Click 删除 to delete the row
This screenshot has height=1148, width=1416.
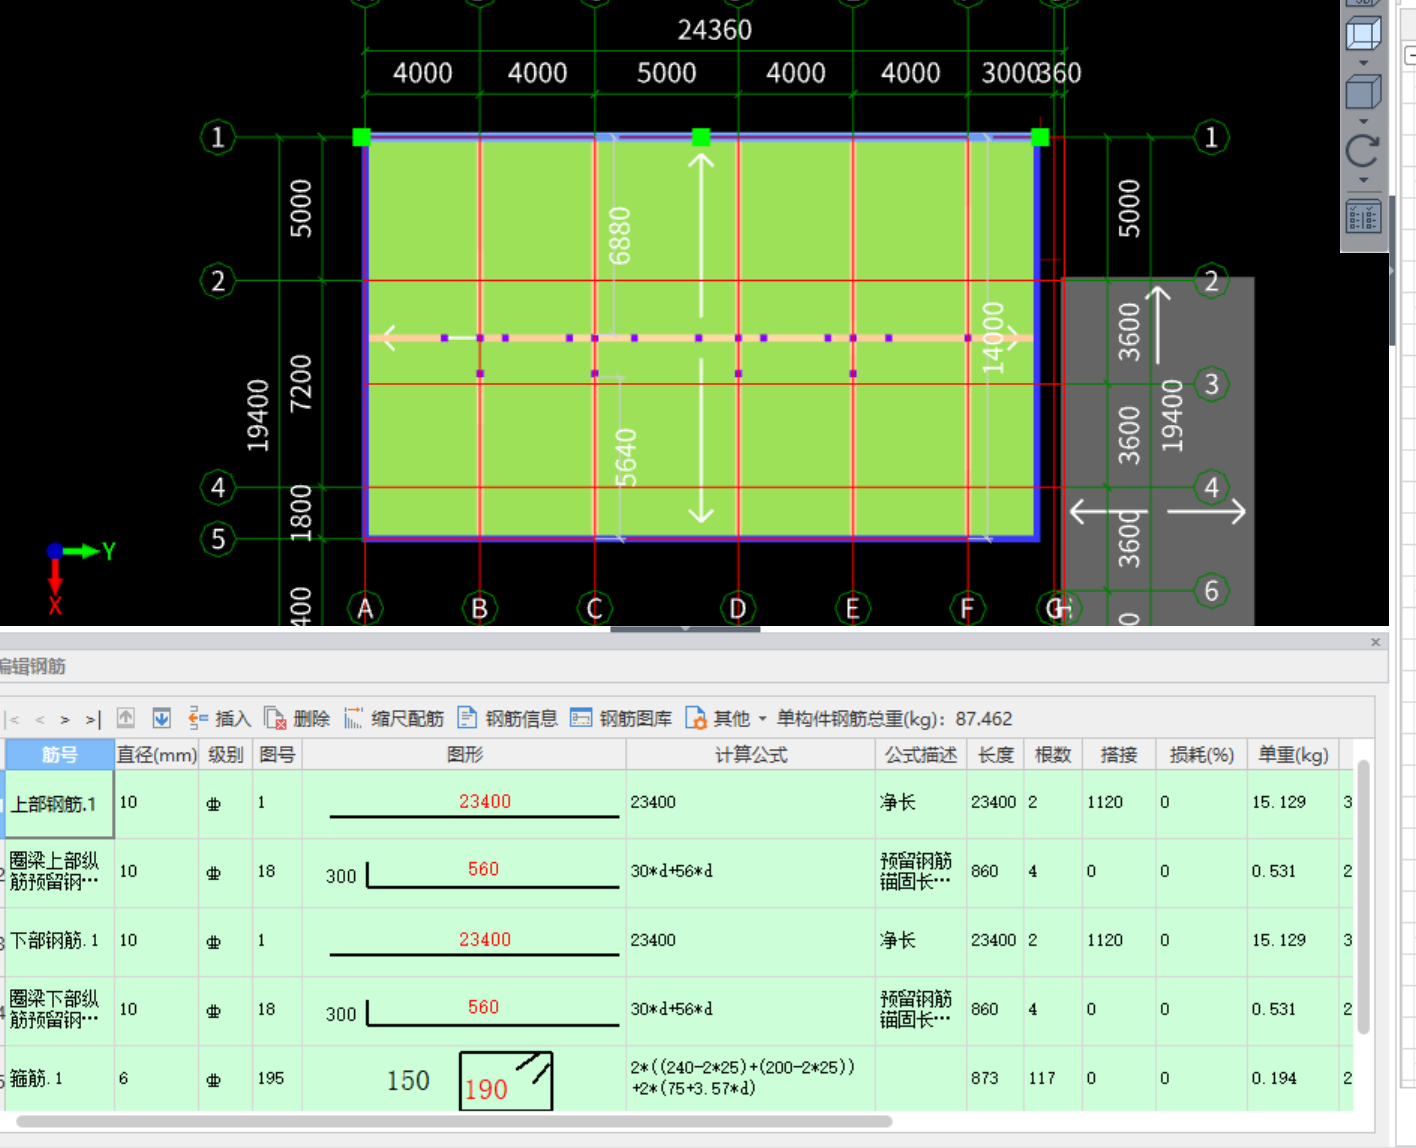point(297,718)
